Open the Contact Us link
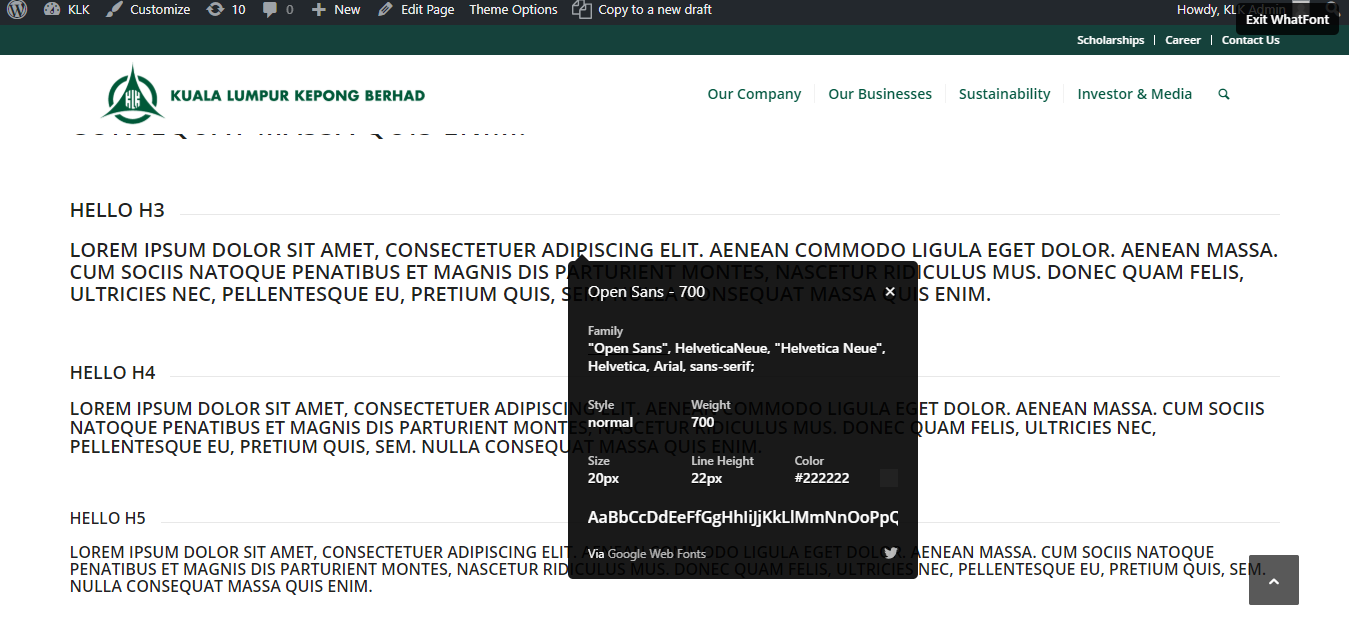 coord(1251,40)
